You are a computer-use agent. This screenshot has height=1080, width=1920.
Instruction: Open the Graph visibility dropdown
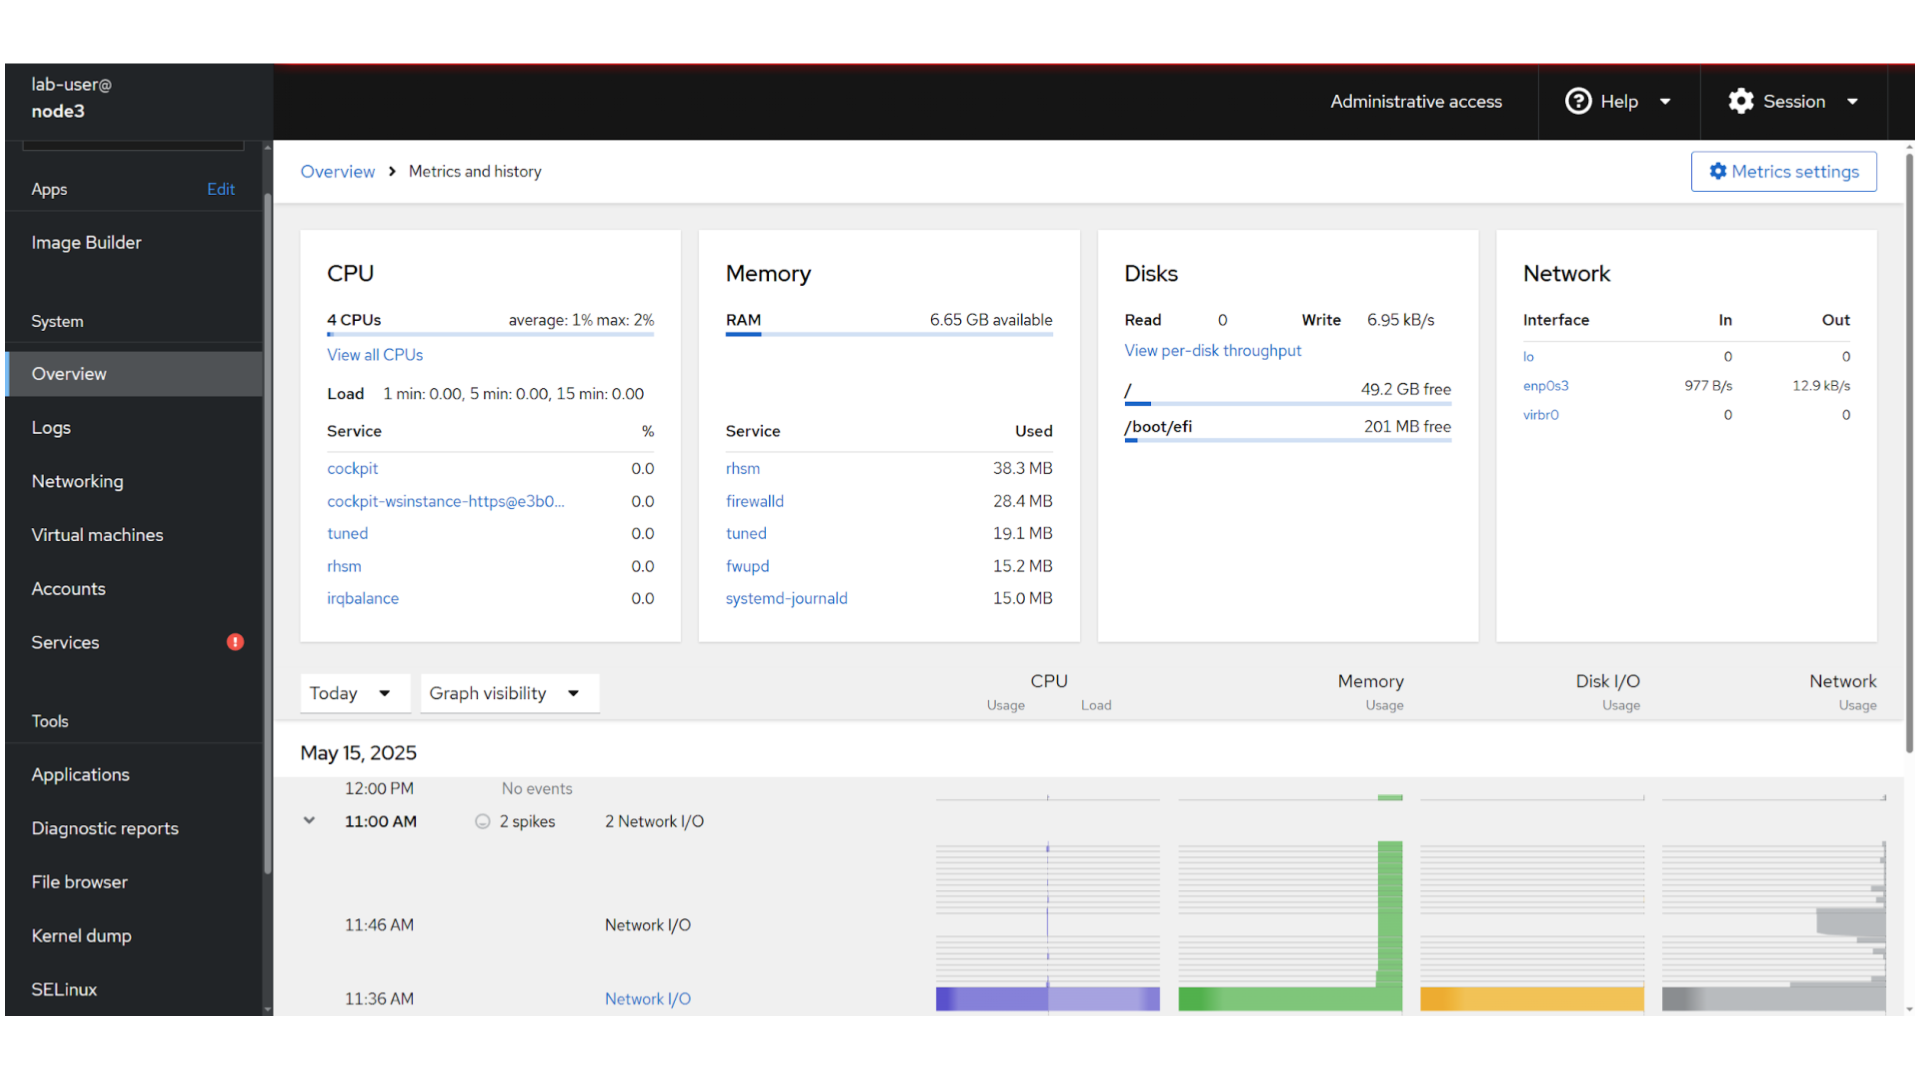click(508, 693)
